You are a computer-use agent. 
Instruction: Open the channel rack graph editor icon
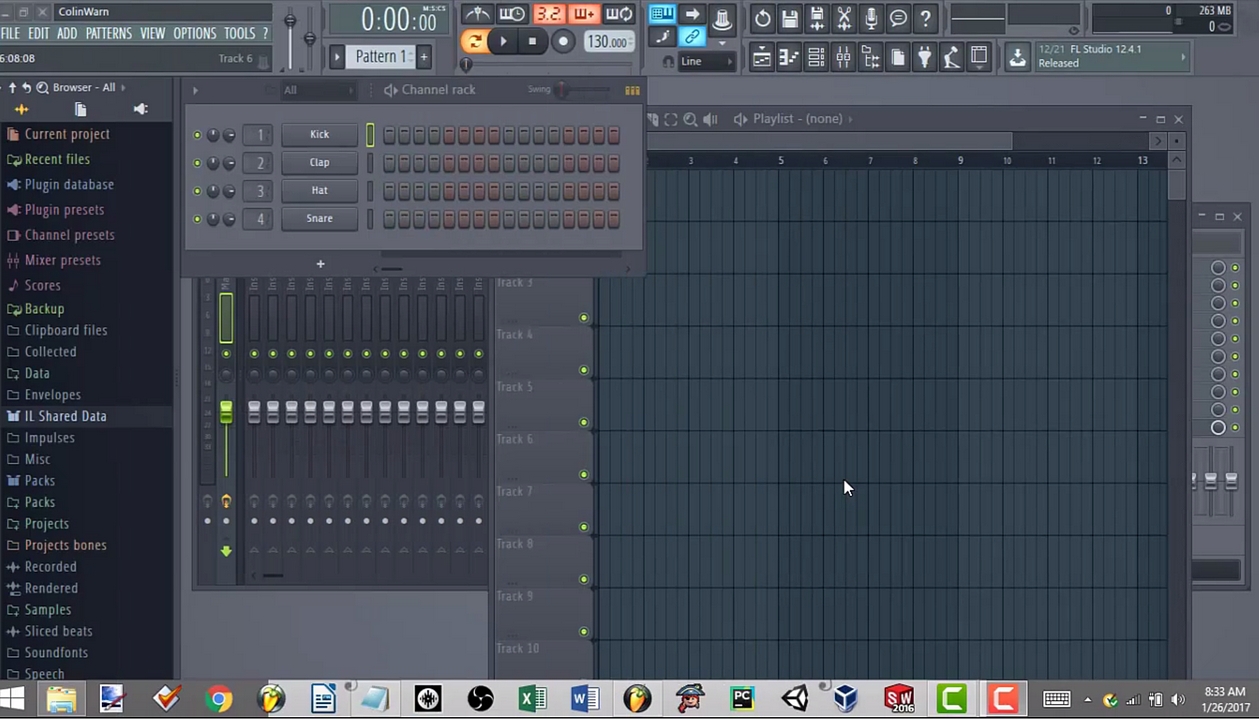(632, 90)
